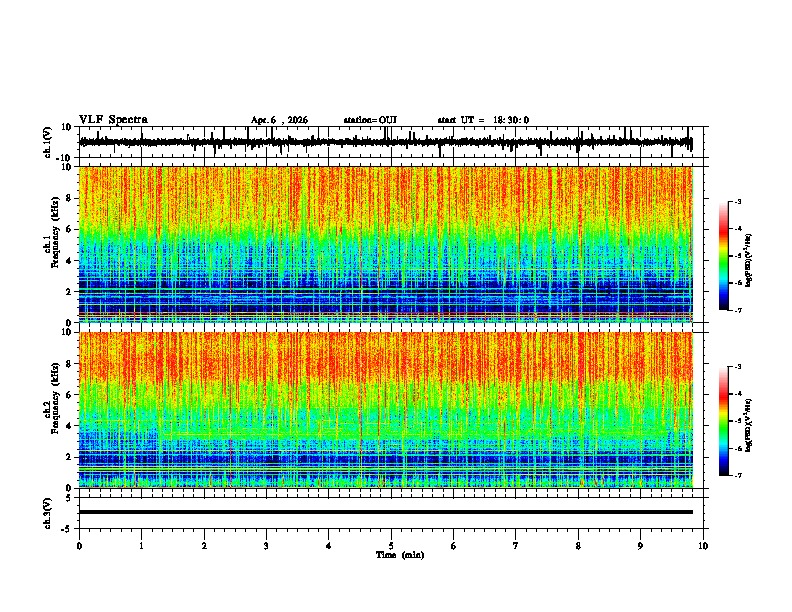The width and height of the screenshot is (792, 612).
Task: Click time axis tick label "7"
Action: 516,546
